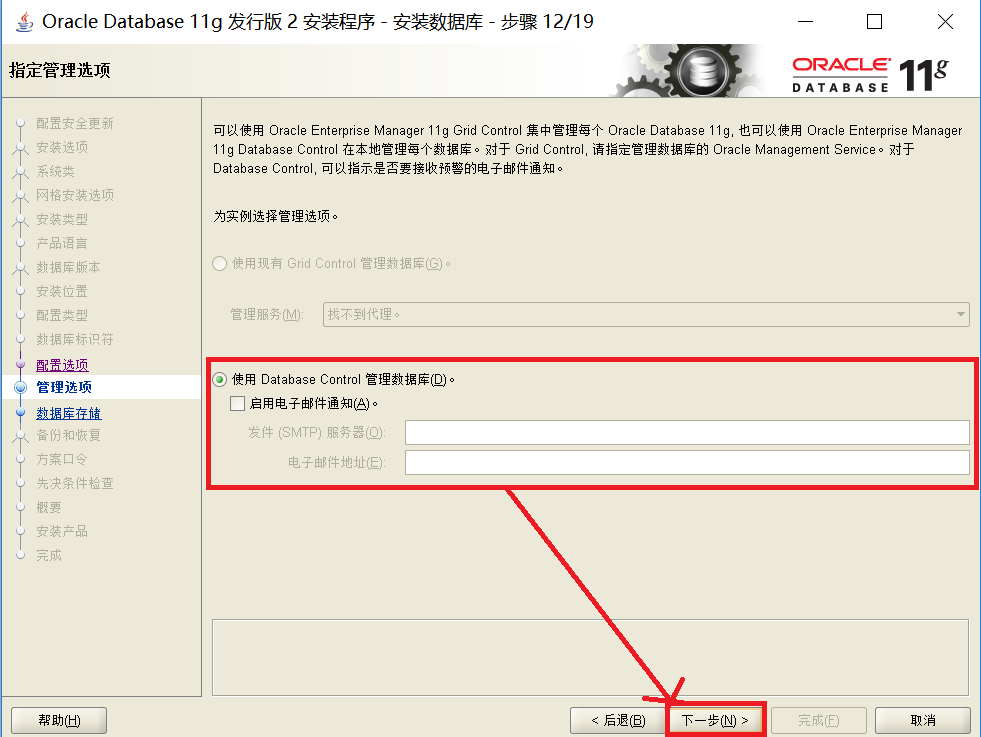Click the blue step marker beside 管理选项
Screen dimensions: 981x737
point(21,387)
